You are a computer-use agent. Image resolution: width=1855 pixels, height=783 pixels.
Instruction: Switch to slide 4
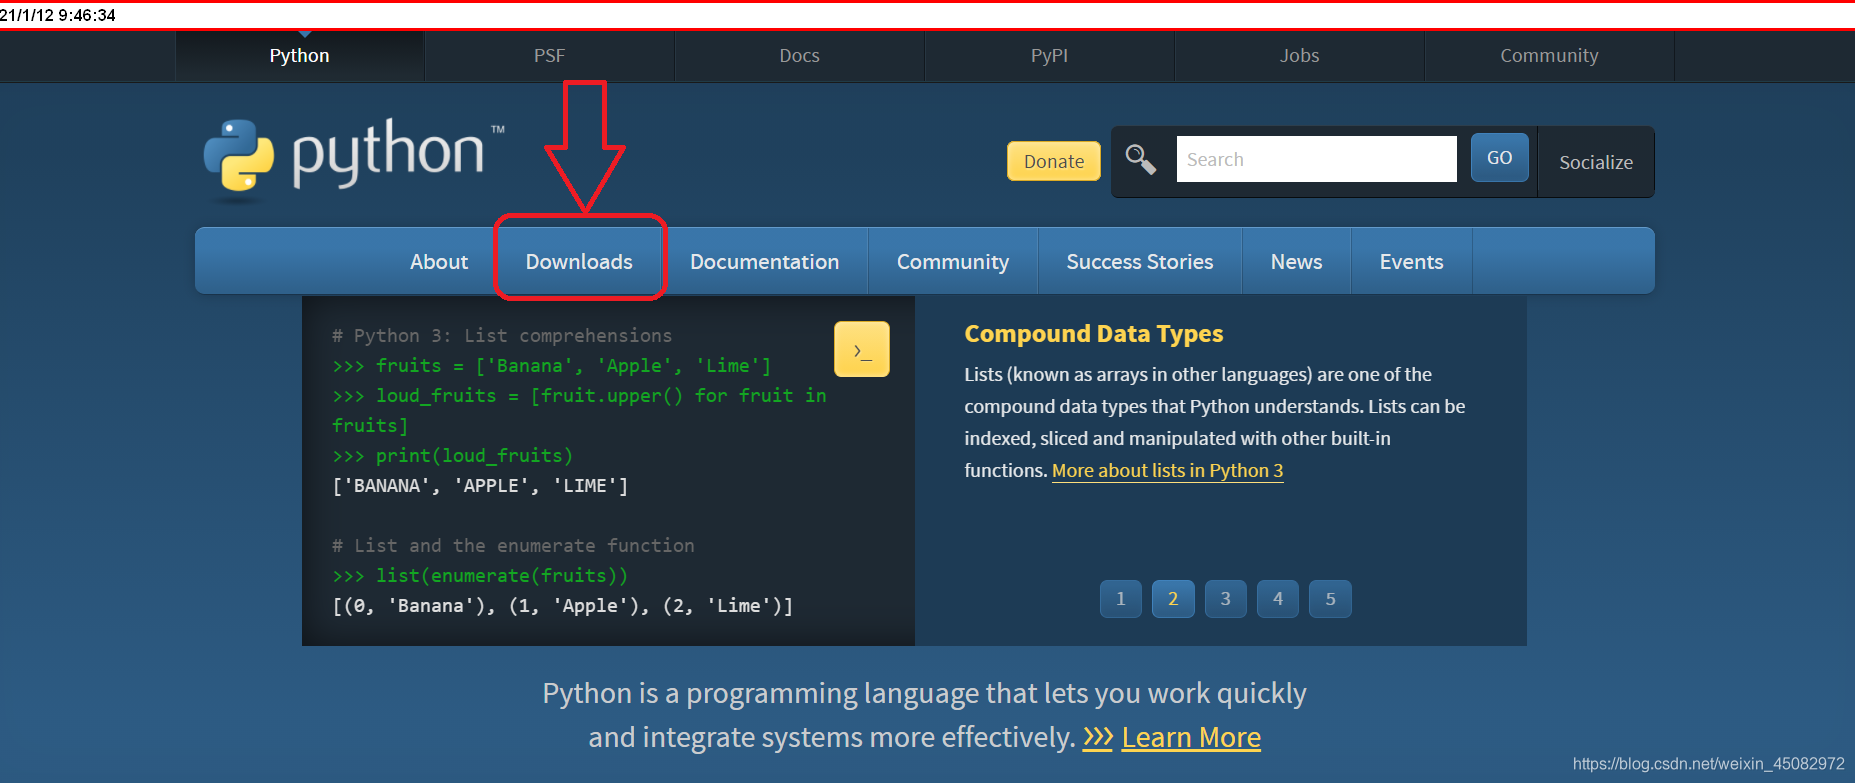click(x=1278, y=599)
